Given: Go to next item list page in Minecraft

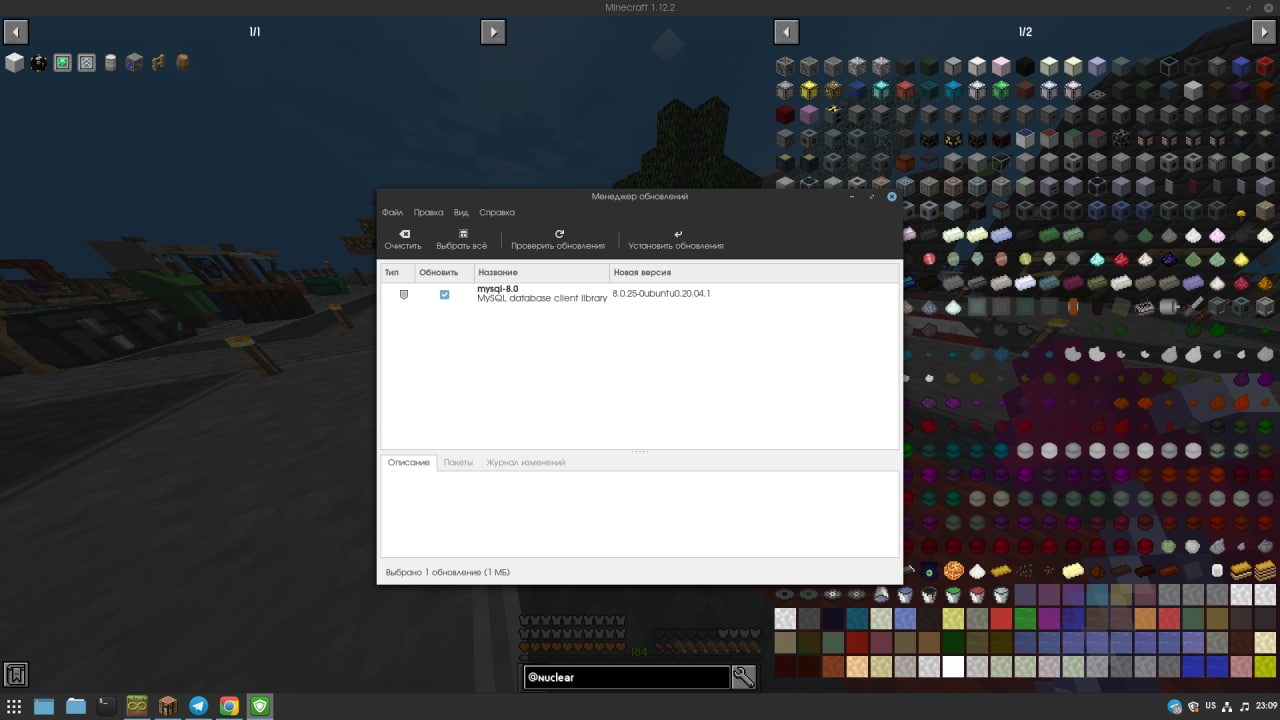Looking at the screenshot, I should (1264, 32).
